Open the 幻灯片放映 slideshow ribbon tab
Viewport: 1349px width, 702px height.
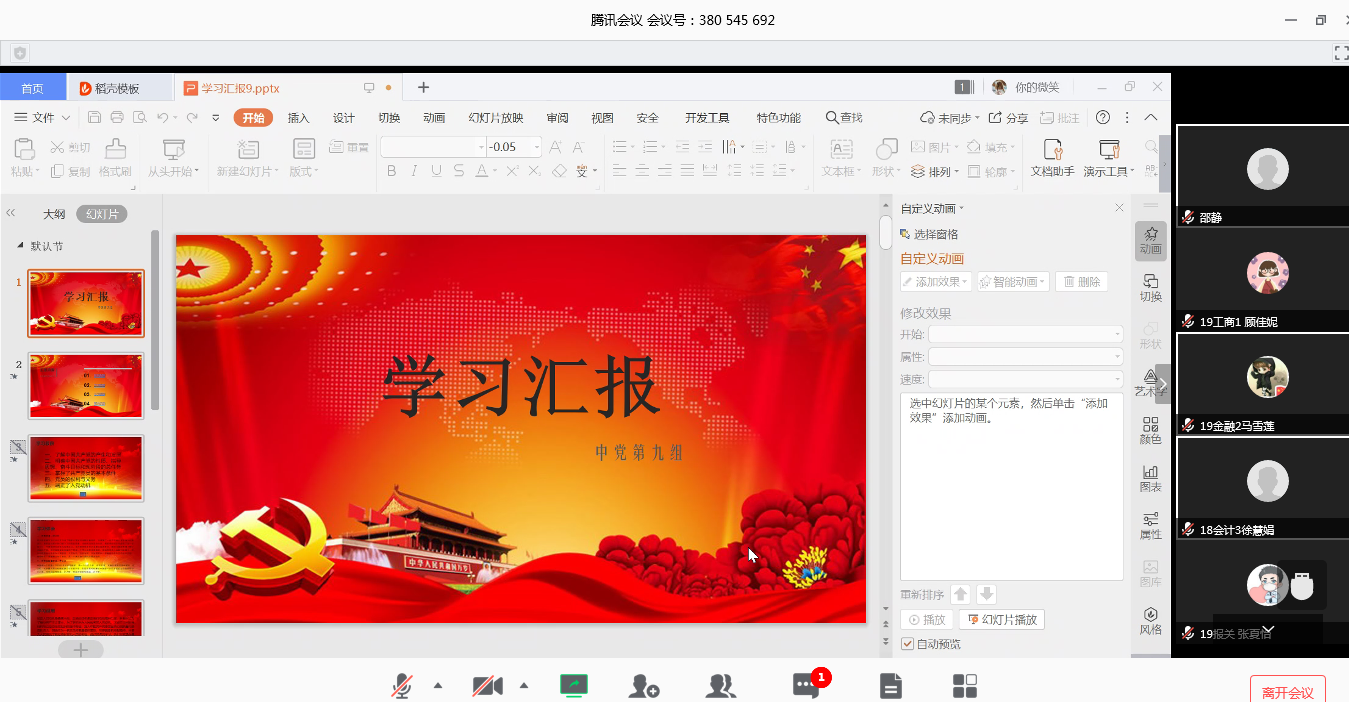[x=496, y=118]
